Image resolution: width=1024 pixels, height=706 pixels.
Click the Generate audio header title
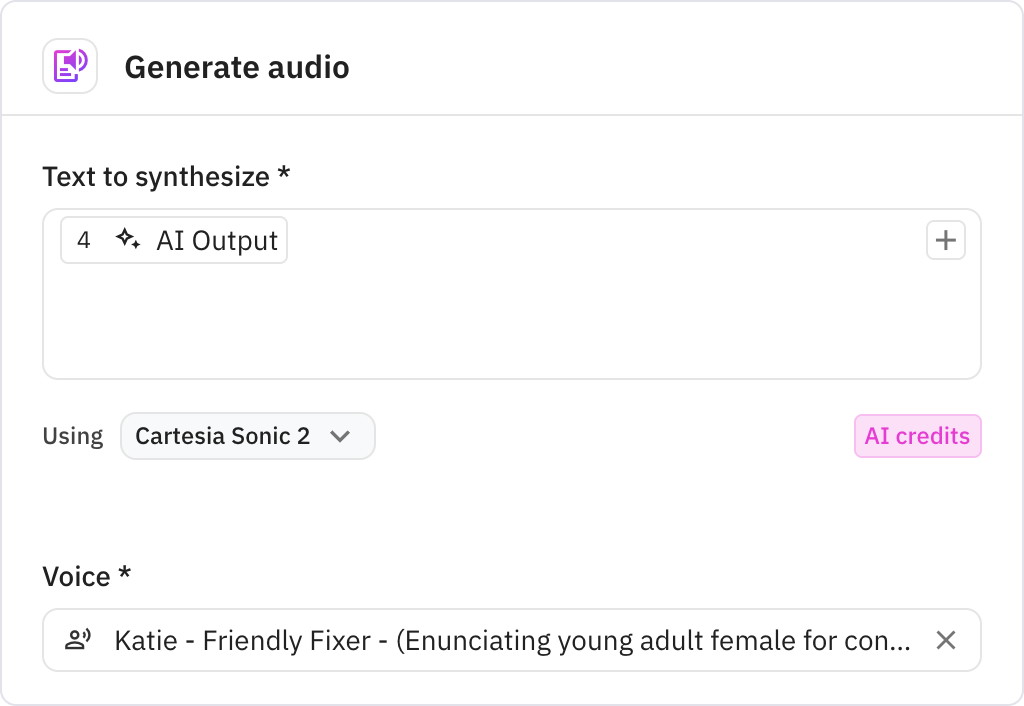click(x=237, y=67)
